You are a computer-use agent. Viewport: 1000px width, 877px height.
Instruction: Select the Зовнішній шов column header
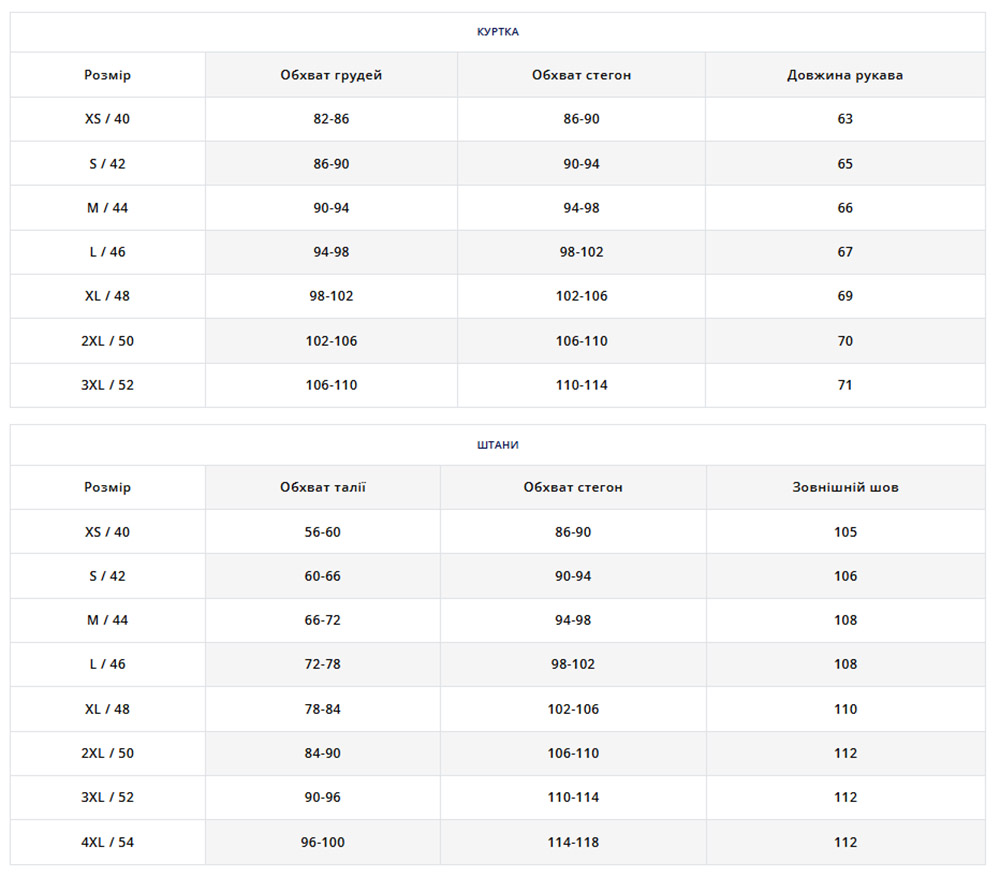click(x=845, y=487)
